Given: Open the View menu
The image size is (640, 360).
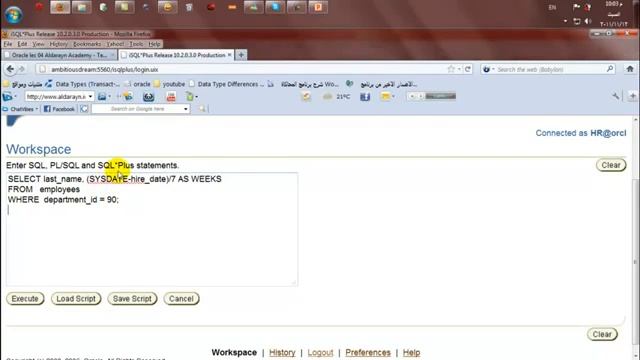Looking at the screenshot, I should click(x=38, y=44).
